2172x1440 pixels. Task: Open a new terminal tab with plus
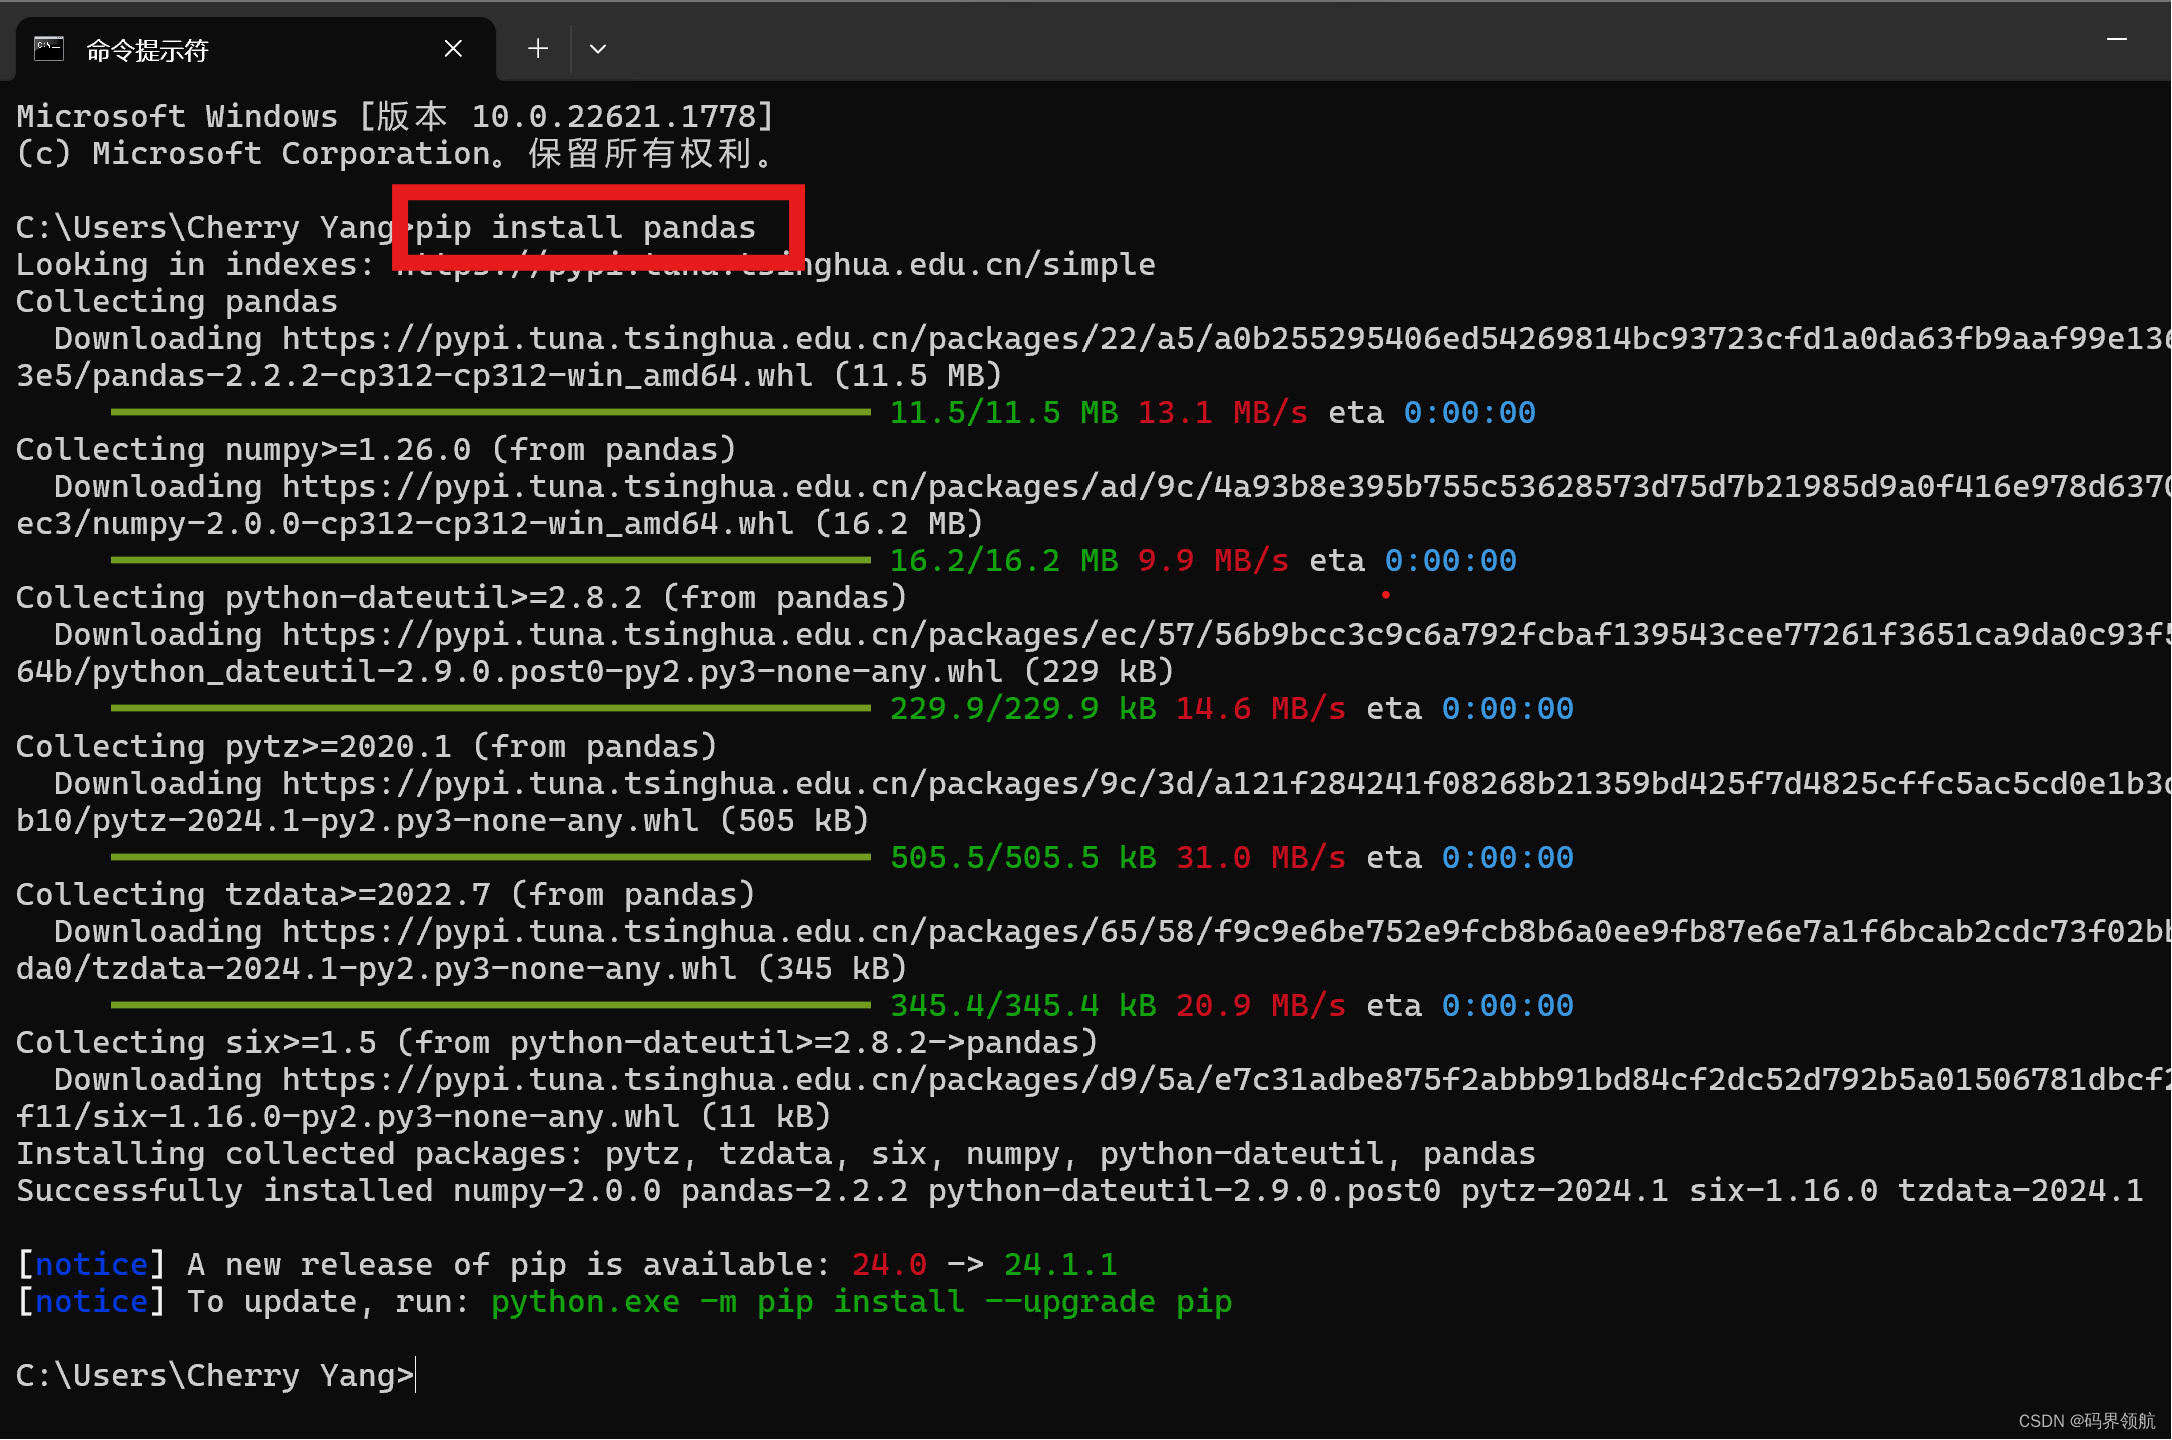[x=538, y=48]
